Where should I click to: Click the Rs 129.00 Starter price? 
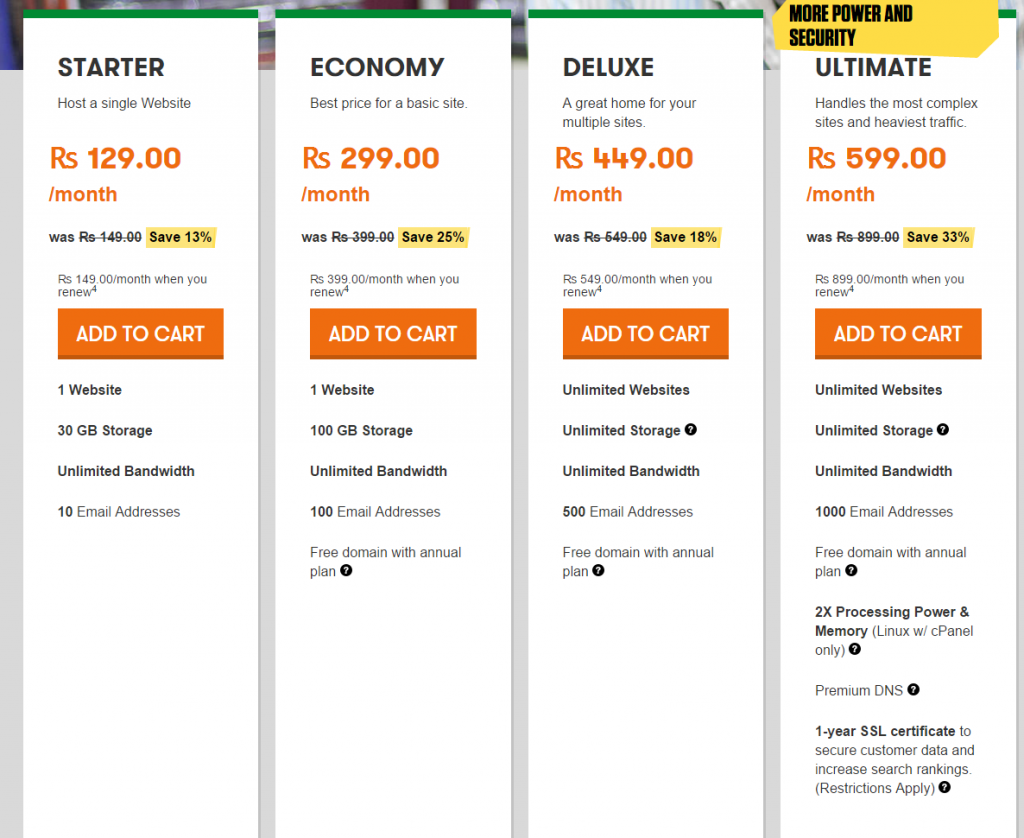116,158
